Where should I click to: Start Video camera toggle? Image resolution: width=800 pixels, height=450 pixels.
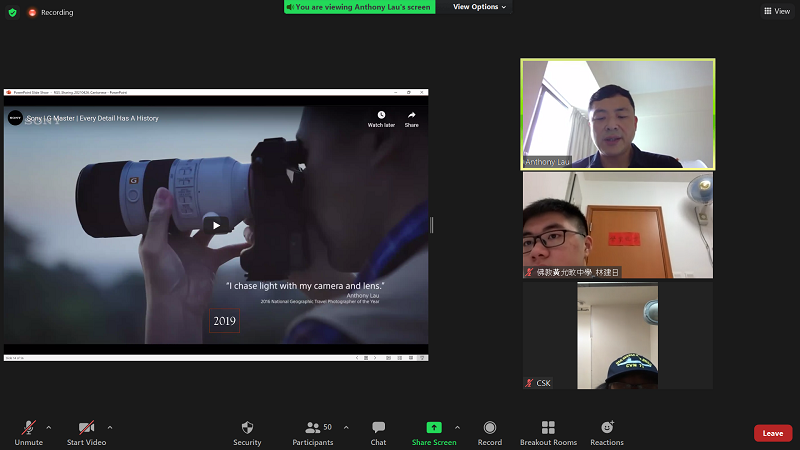click(x=87, y=428)
